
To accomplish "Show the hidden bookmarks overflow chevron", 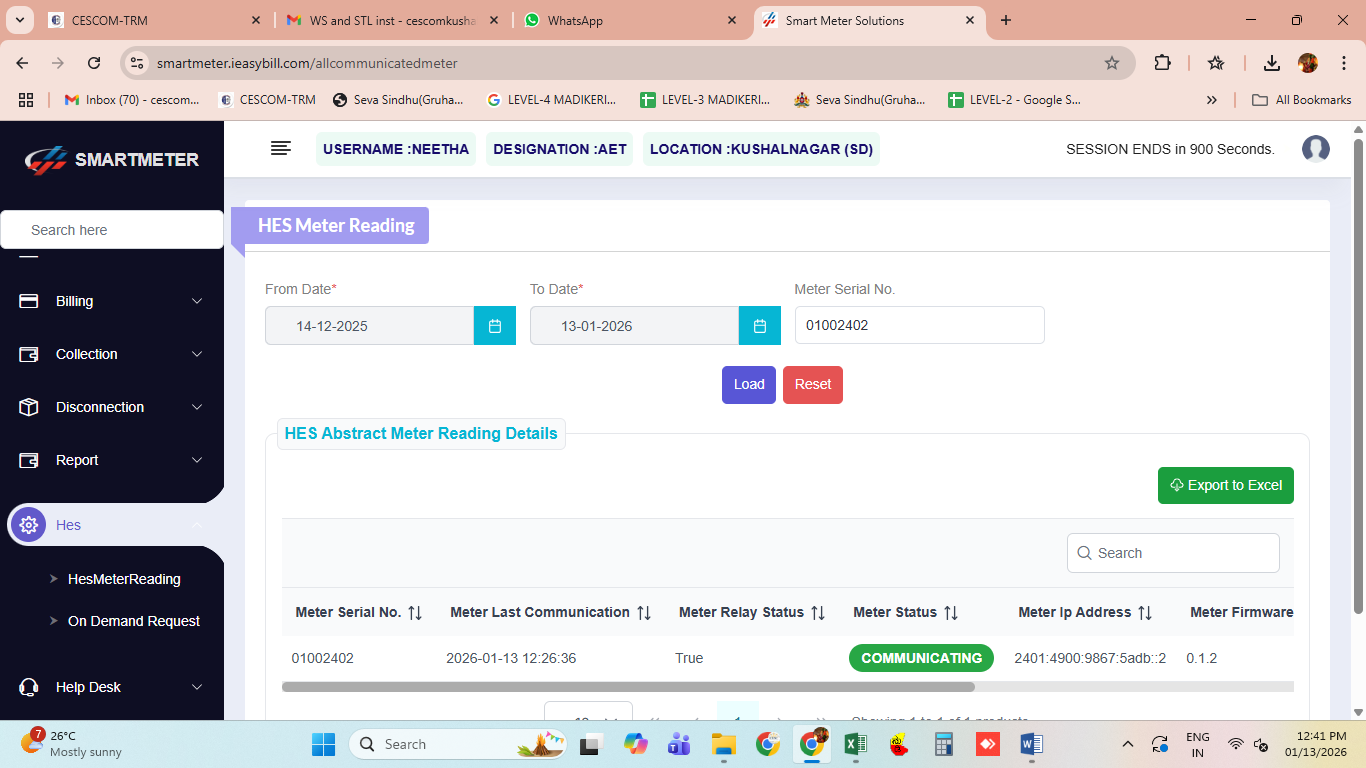I will pos(1212,100).
